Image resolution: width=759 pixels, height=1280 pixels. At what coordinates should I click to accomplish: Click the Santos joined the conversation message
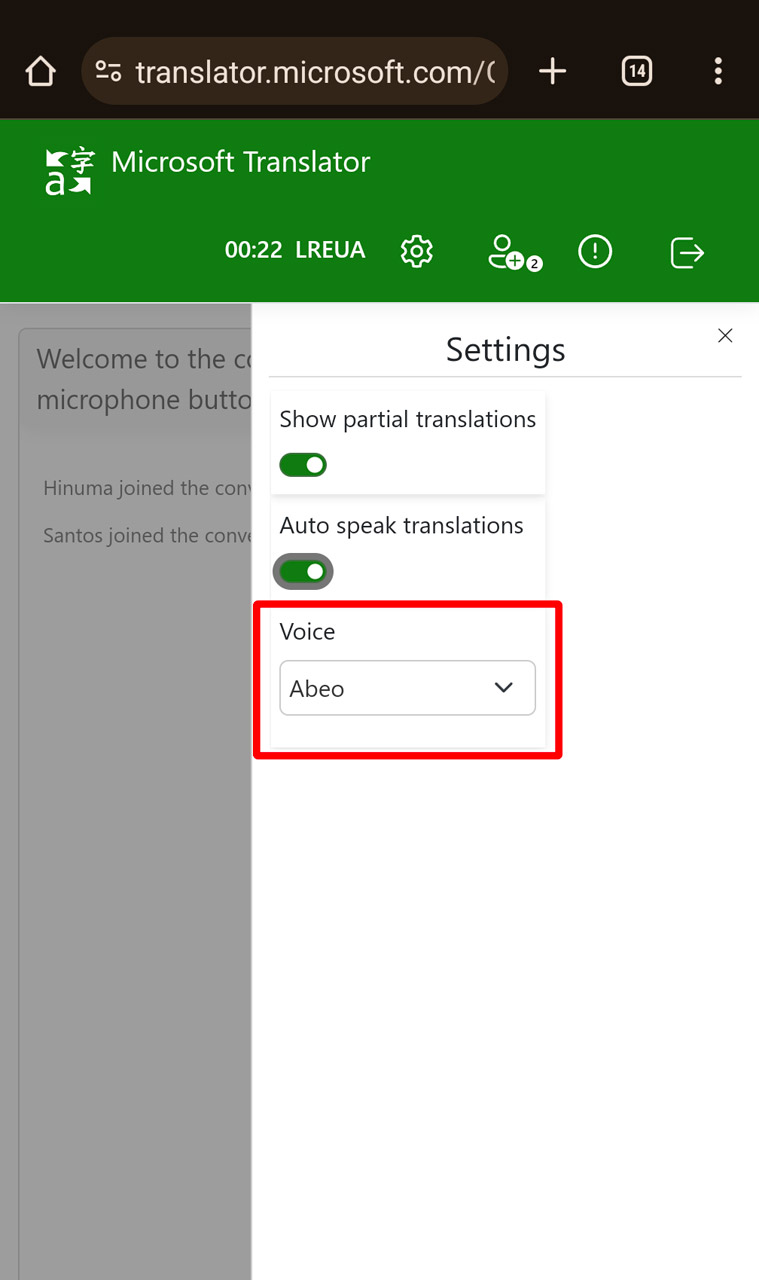coord(147,535)
